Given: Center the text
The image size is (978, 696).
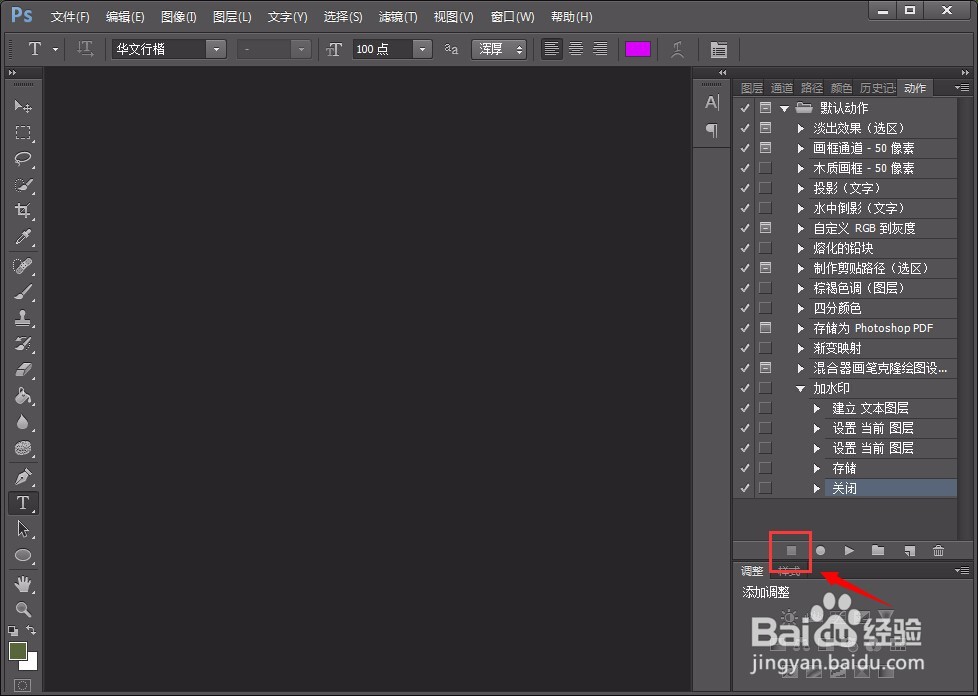Looking at the screenshot, I should (576, 49).
